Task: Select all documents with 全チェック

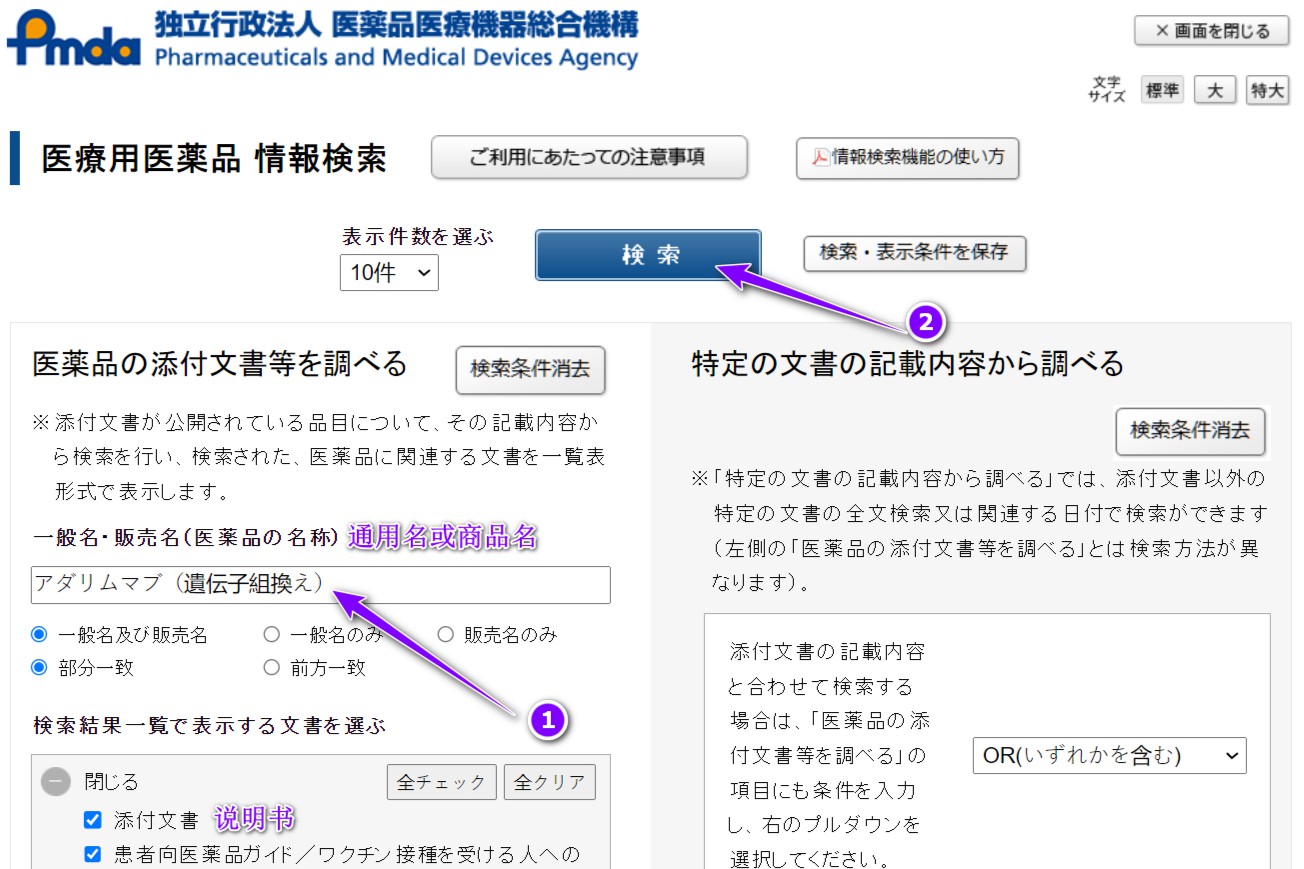Action: coord(442,783)
